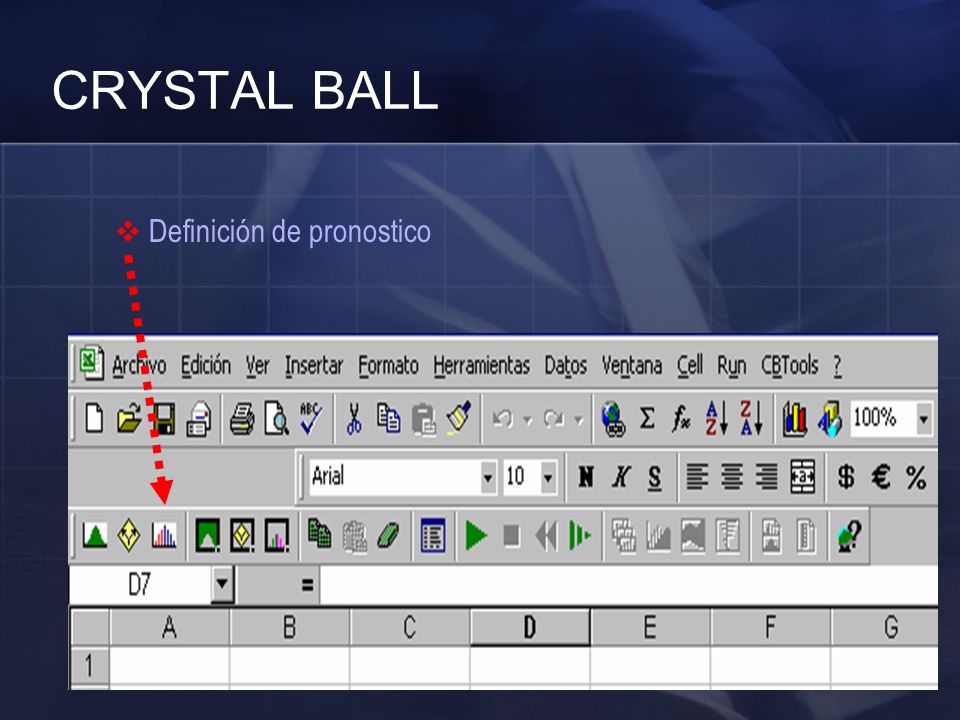Sort descending Z to A
Screen dimensions: 960x720
[x=751, y=419]
